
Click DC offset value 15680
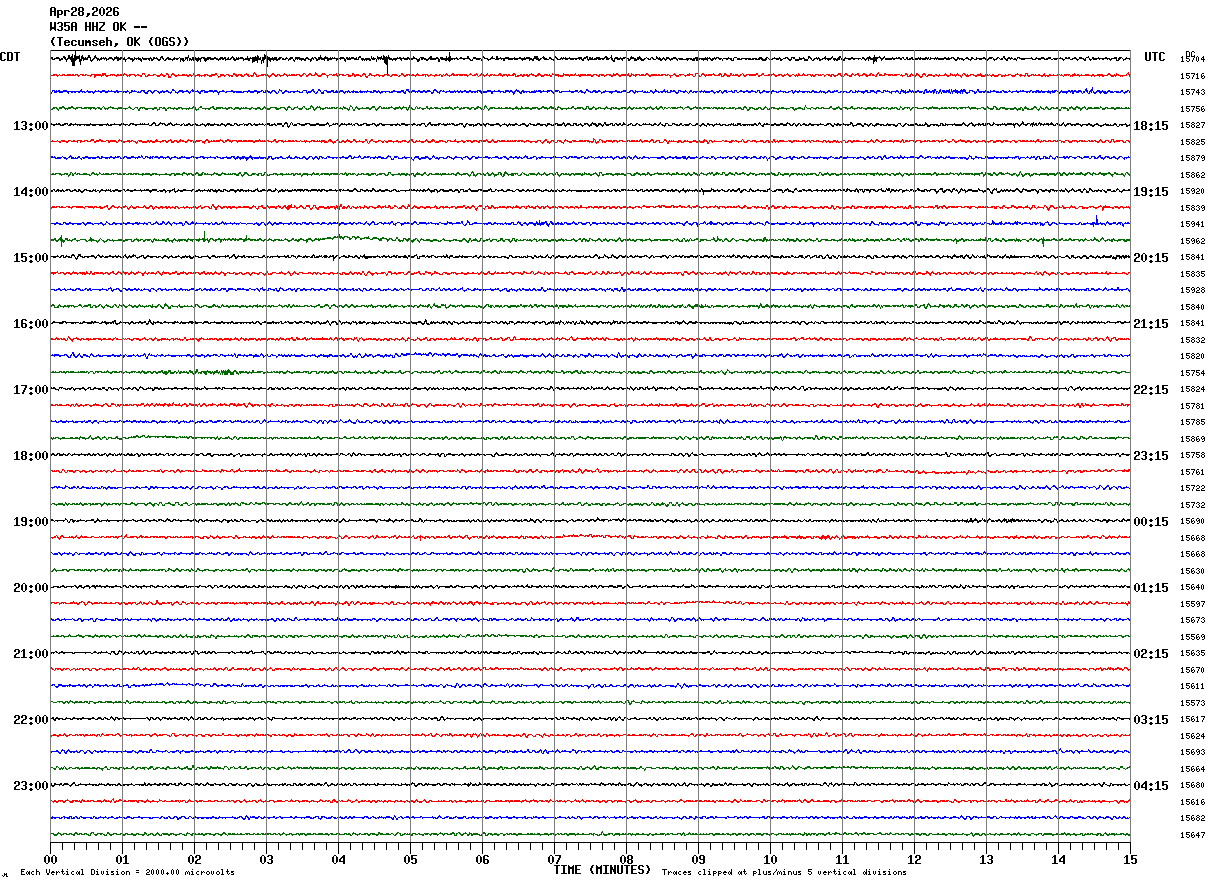(x=1192, y=786)
